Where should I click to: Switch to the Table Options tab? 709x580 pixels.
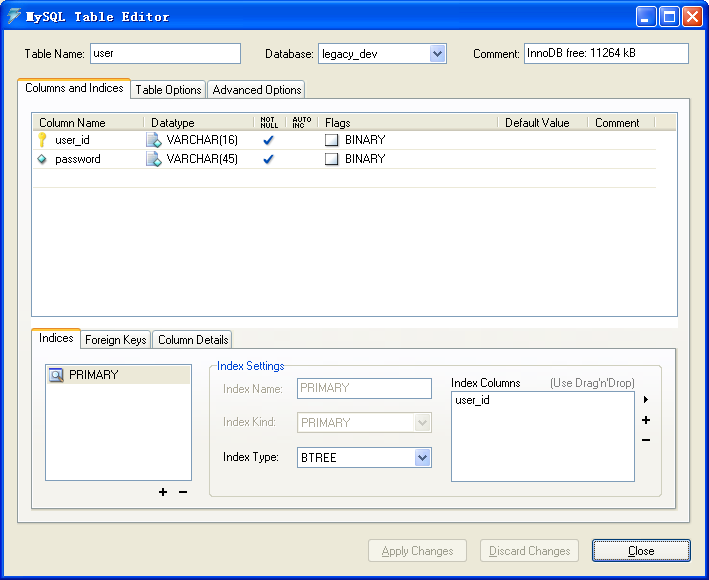click(x=168, y=90)
